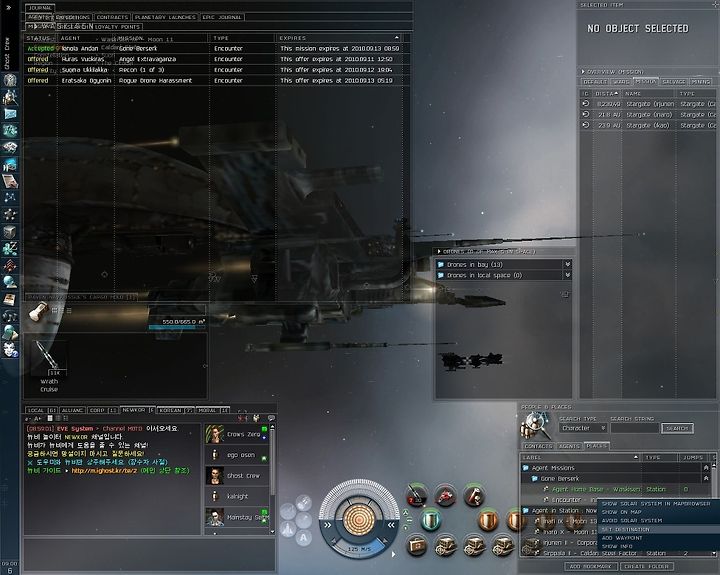This screenshot has width=720, height=575.
Task: Switch to Contracts tab in Journal
Action: click(x=112, y=17)
